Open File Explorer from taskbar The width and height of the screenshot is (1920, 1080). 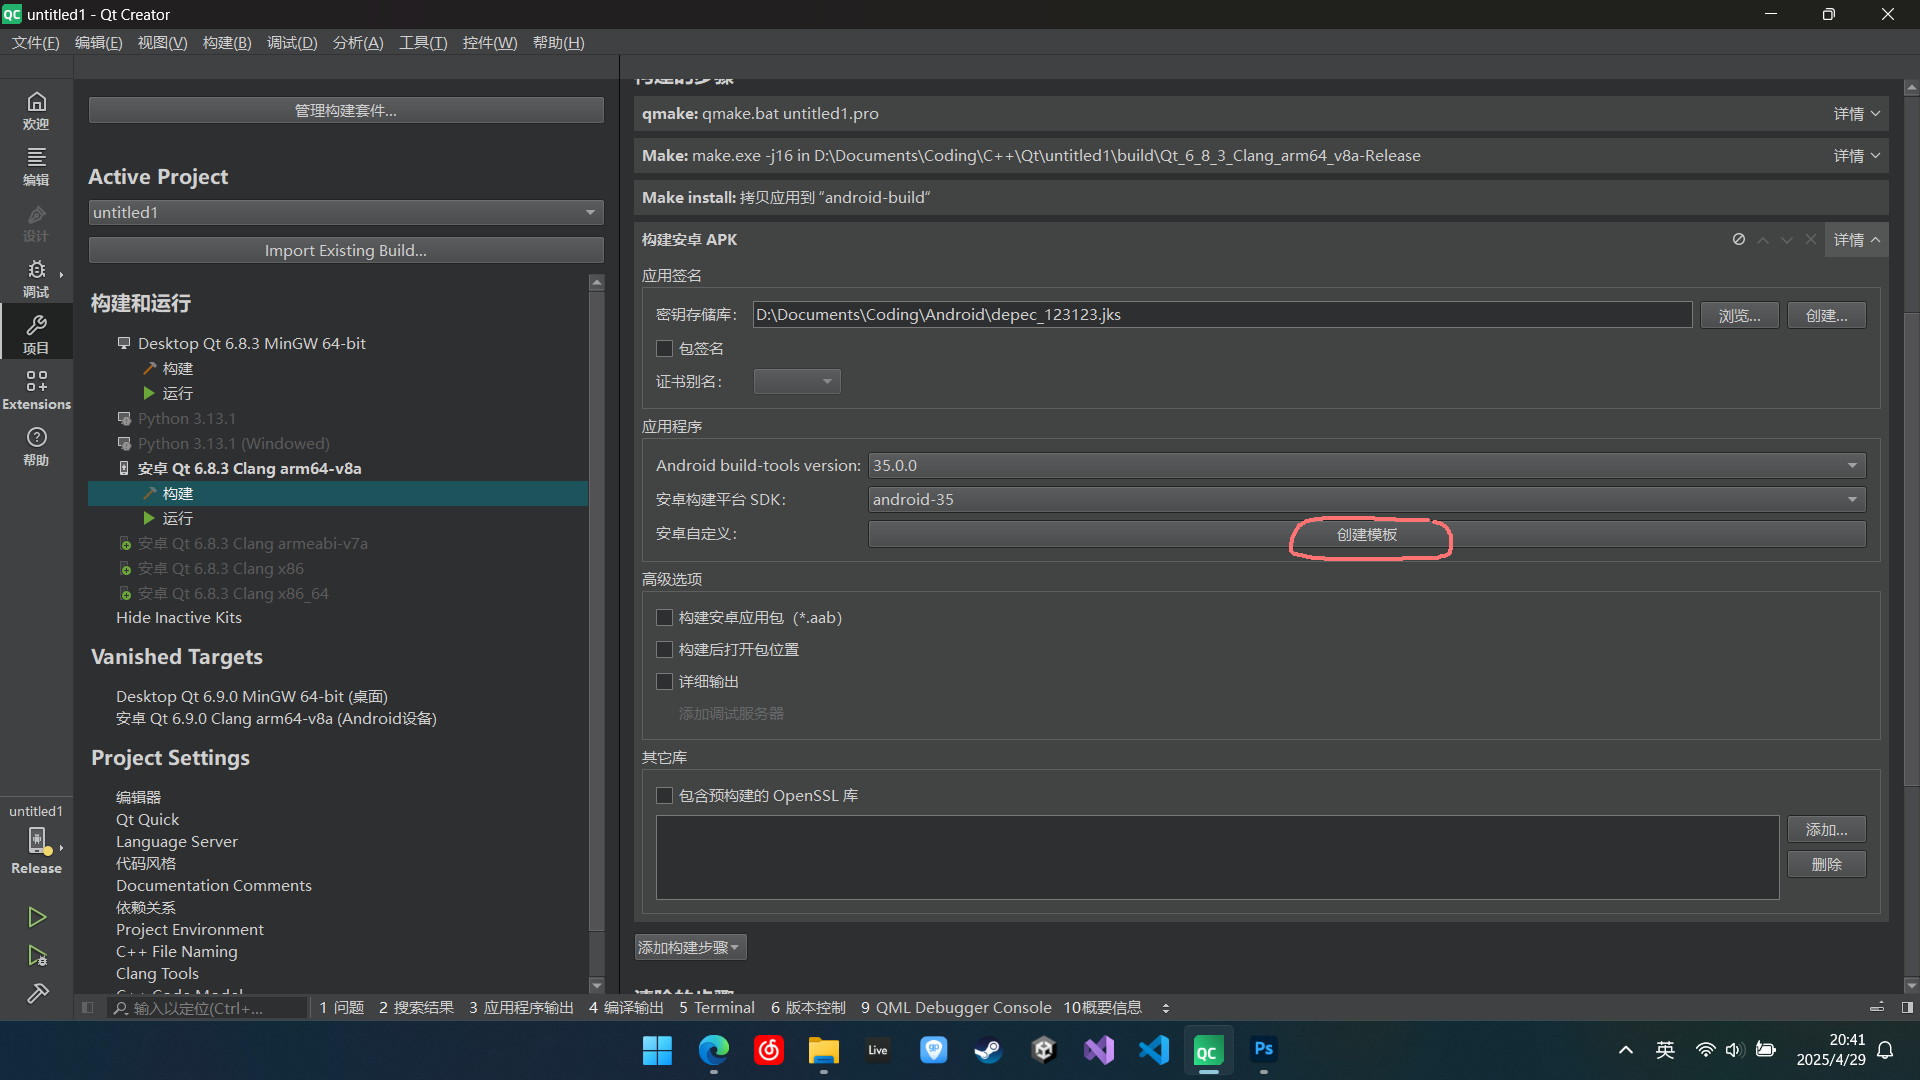click(823, 1050)
